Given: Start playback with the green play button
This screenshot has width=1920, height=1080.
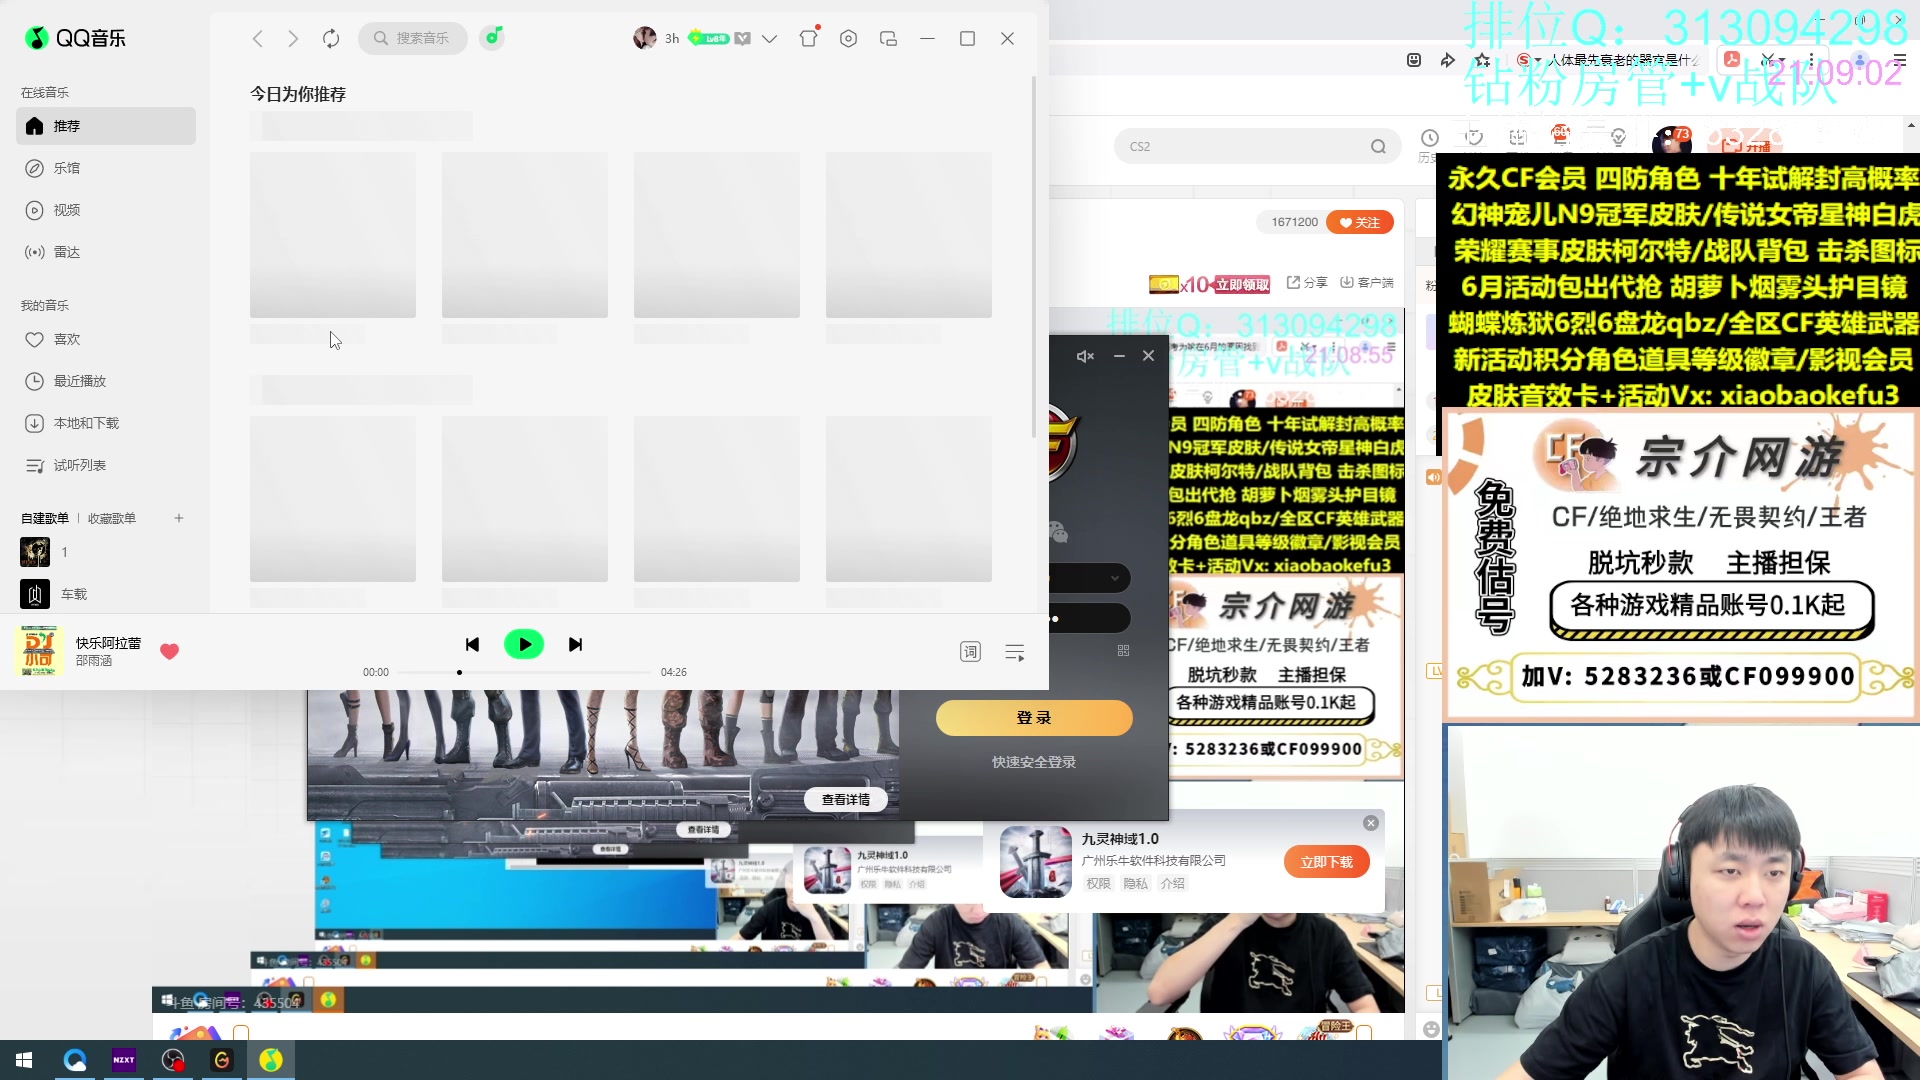Looking at the screenshot, I should point(524,645).
